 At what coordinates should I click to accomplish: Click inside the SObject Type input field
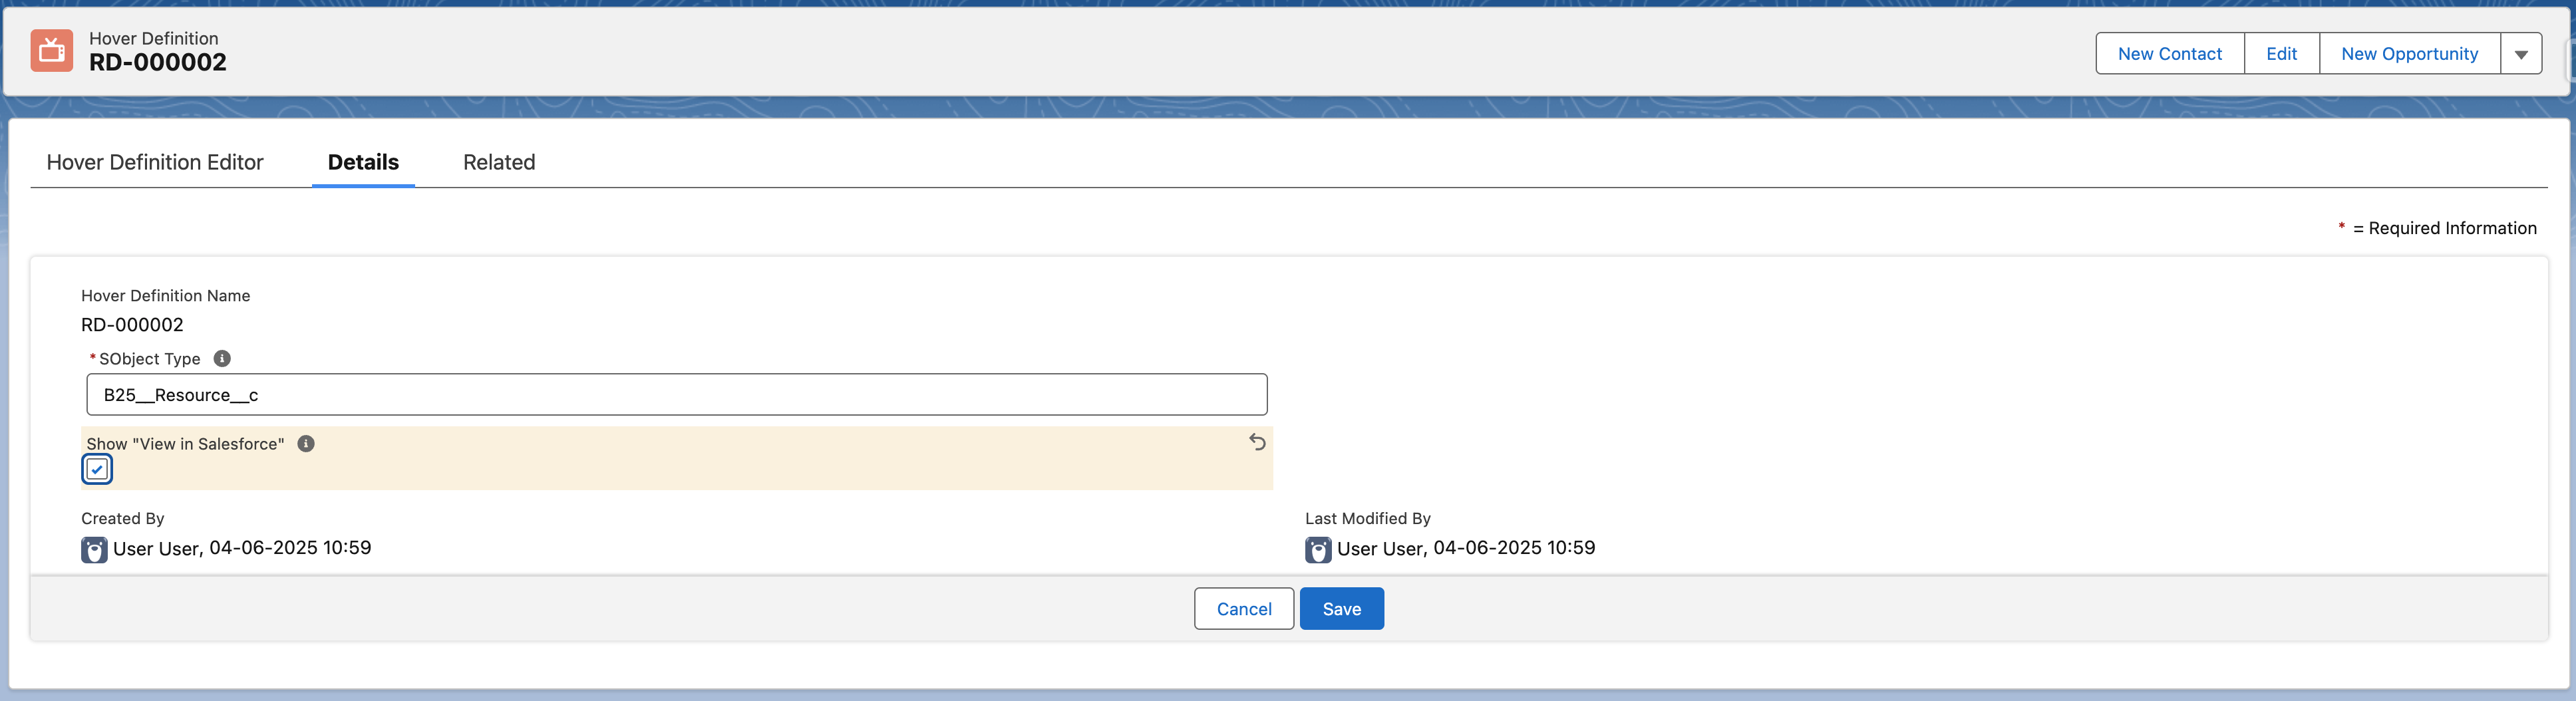click(x=677, y=395)
